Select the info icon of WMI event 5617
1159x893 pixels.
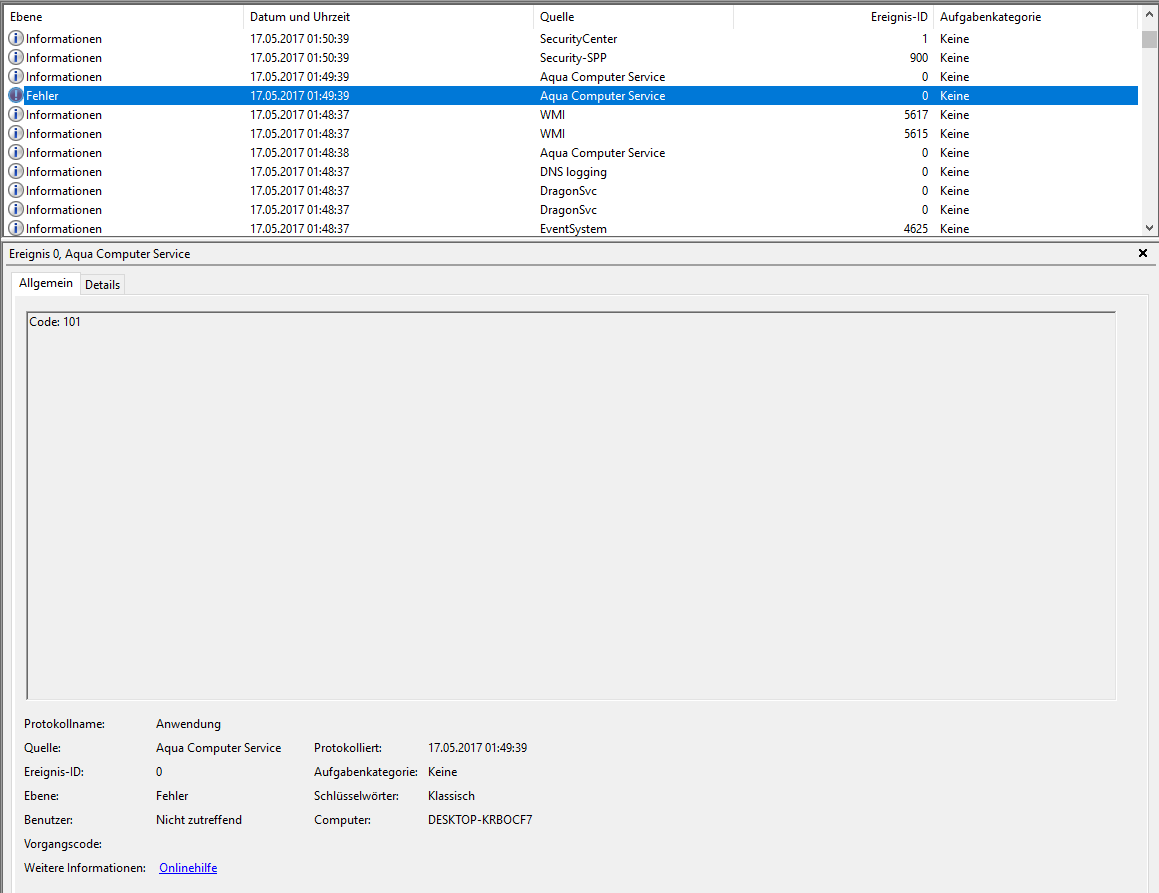coord(16,115)
